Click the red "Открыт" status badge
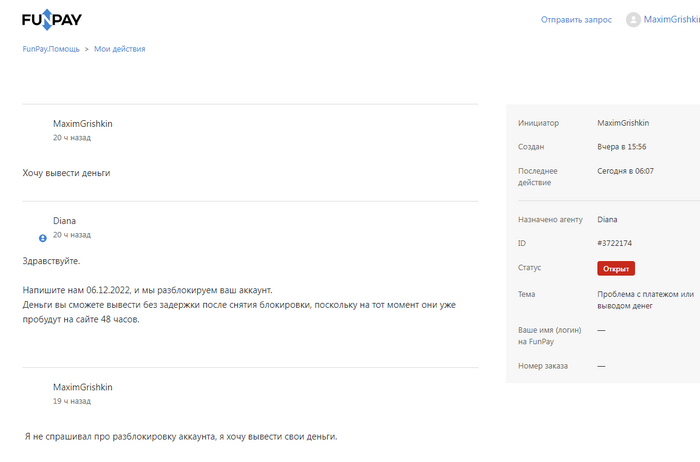The width and height of the screenshot is (700, 462). tap(616, 268)
